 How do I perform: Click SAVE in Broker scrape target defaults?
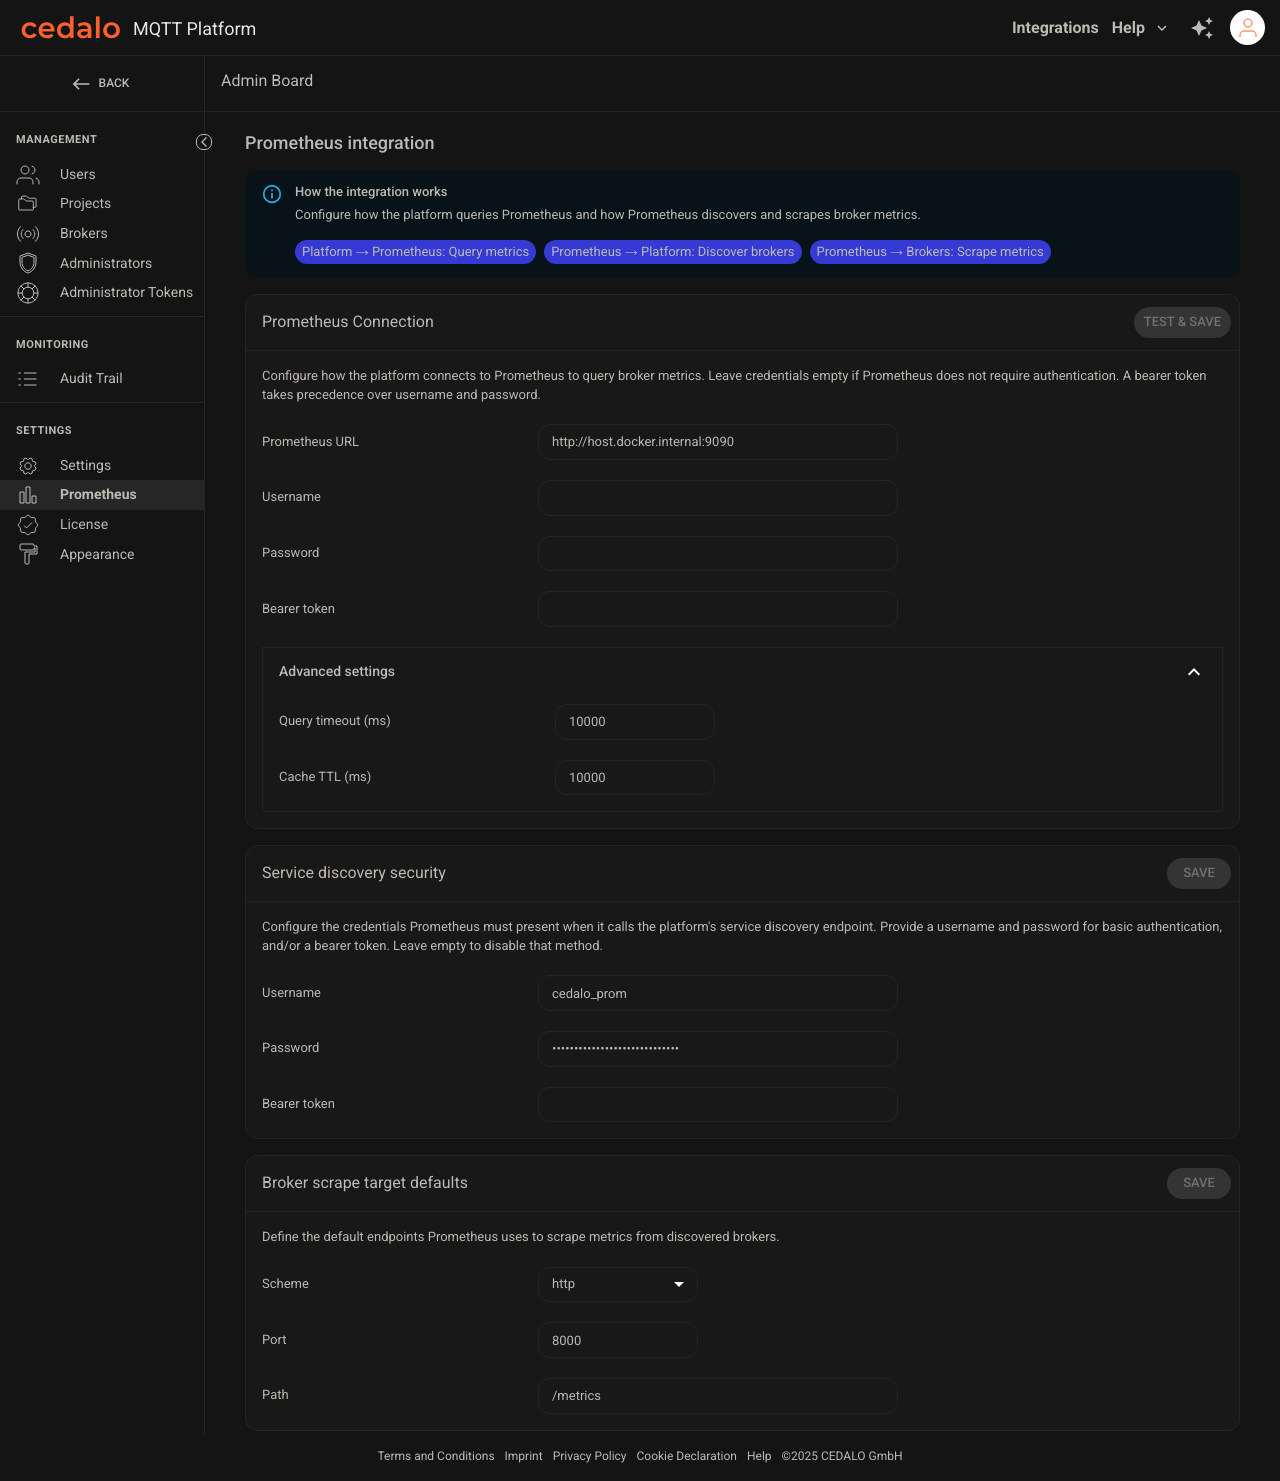click(x=1199, y=1183)
